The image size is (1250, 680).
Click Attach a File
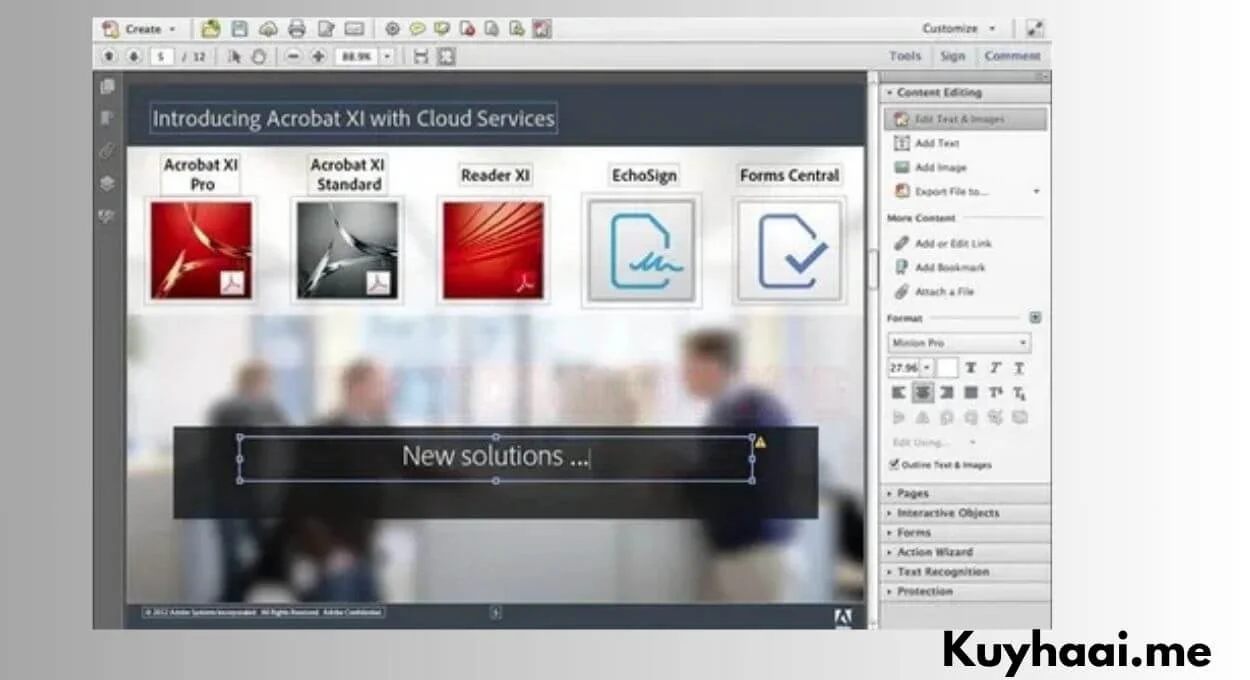pos(933,291)
